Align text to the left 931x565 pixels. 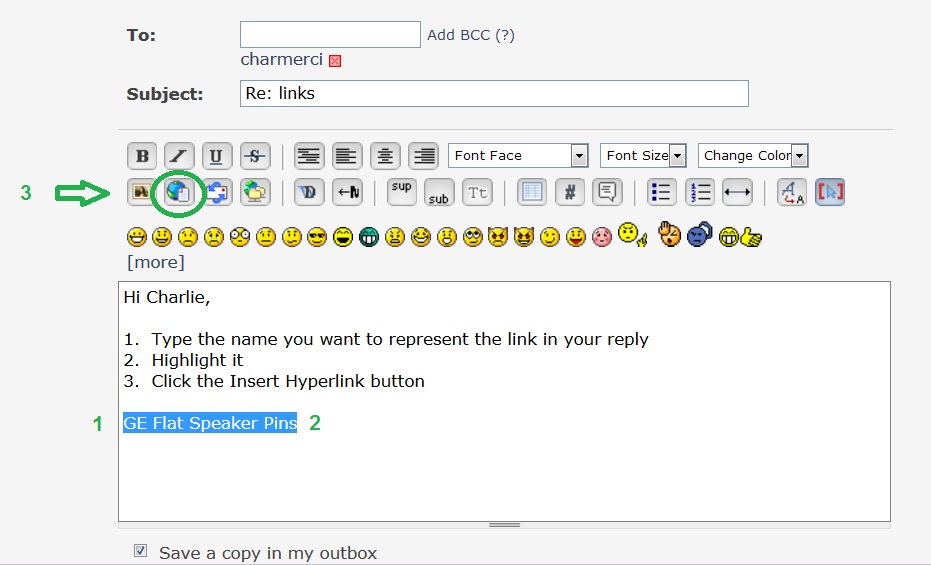[347, 156]
